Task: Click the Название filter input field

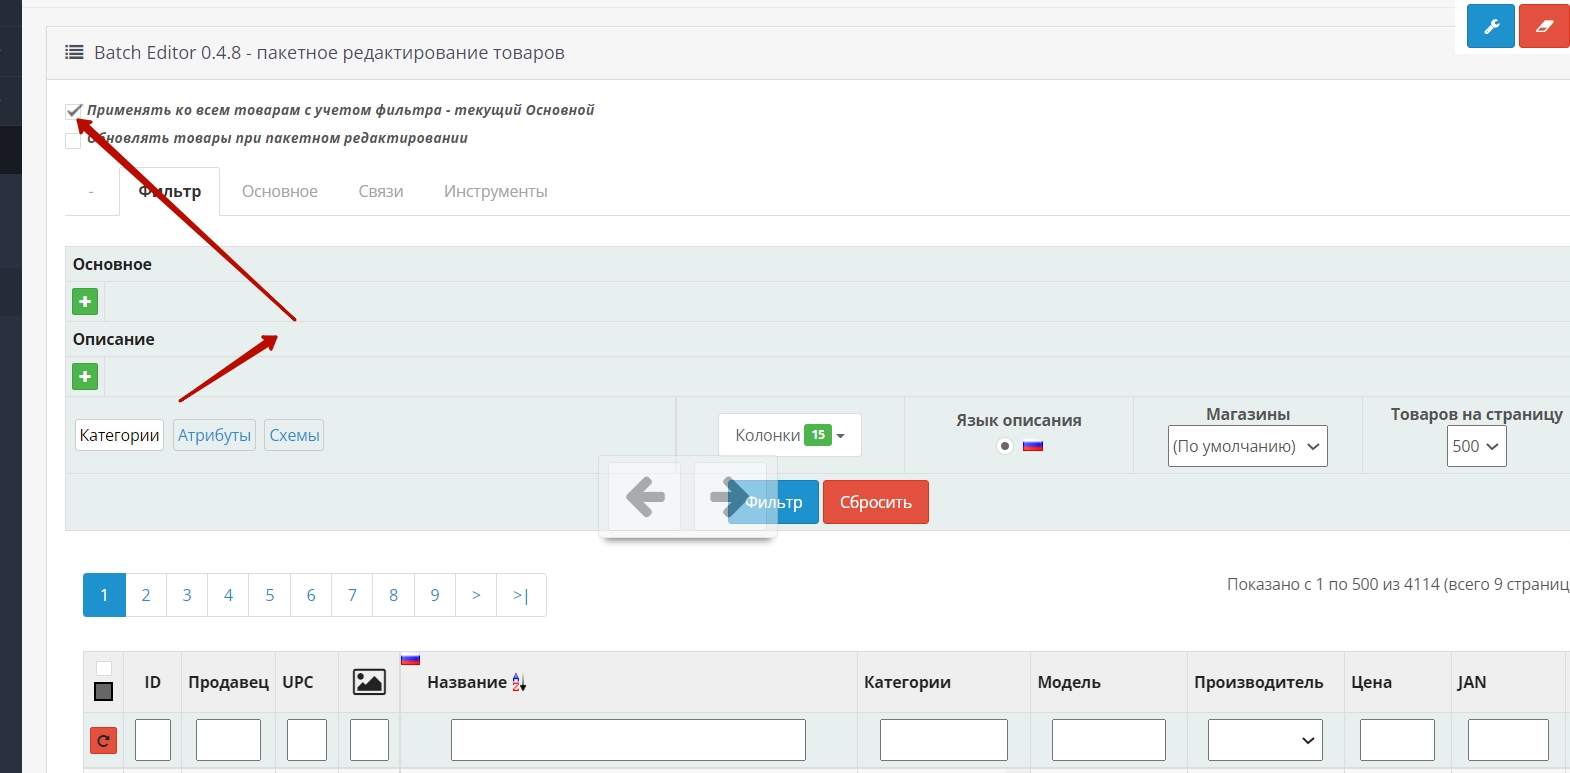Action: [628, 740]
